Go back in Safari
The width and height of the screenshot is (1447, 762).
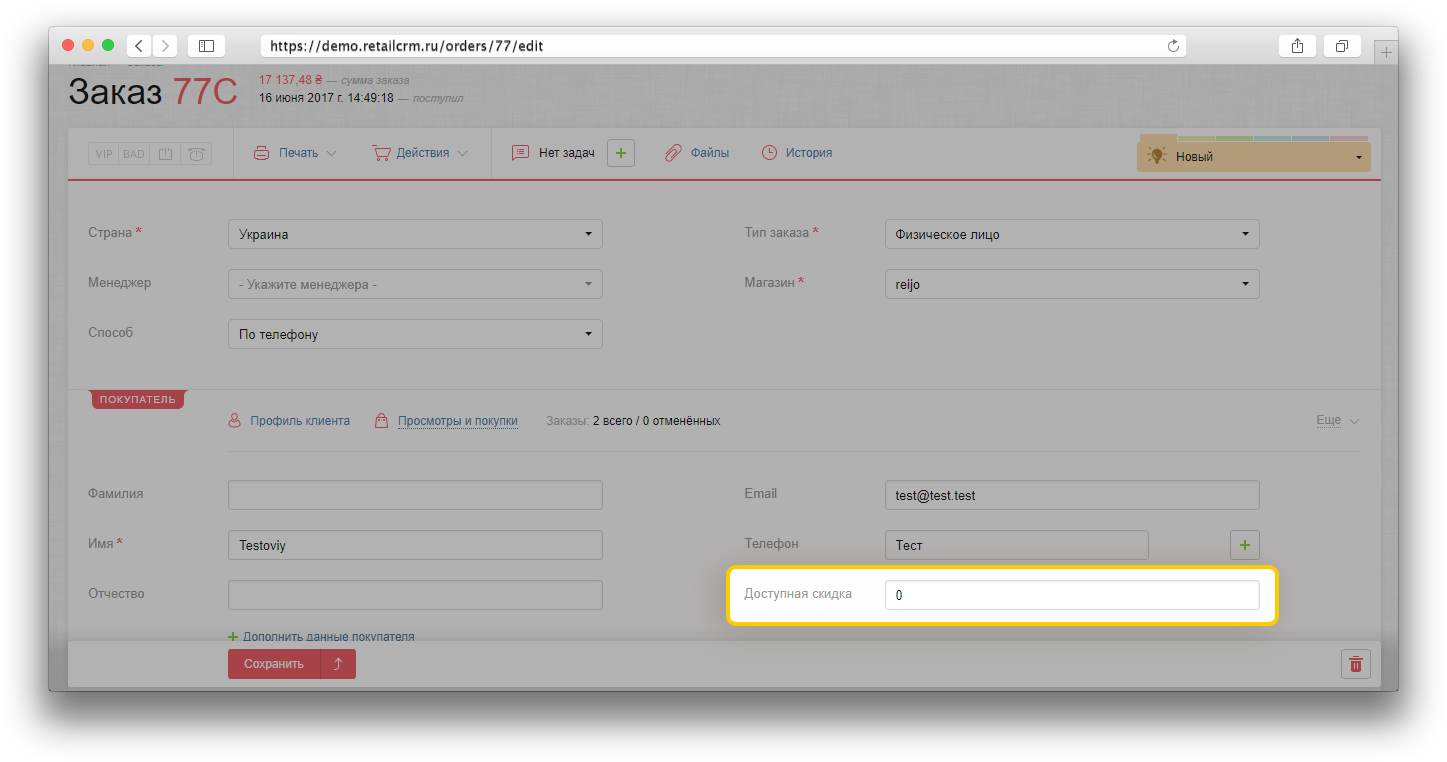(x=139, y=46)
